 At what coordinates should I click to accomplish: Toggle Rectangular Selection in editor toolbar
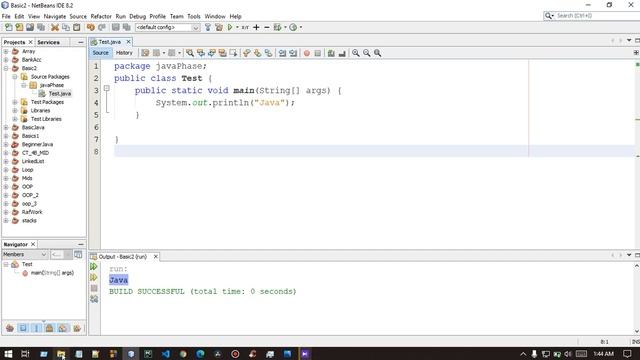pos(233,53)
